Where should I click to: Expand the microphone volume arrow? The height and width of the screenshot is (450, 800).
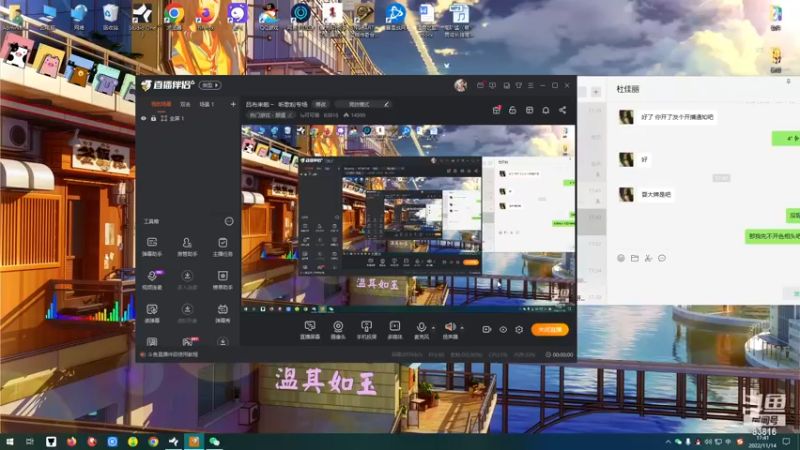[x=433, y=328]
